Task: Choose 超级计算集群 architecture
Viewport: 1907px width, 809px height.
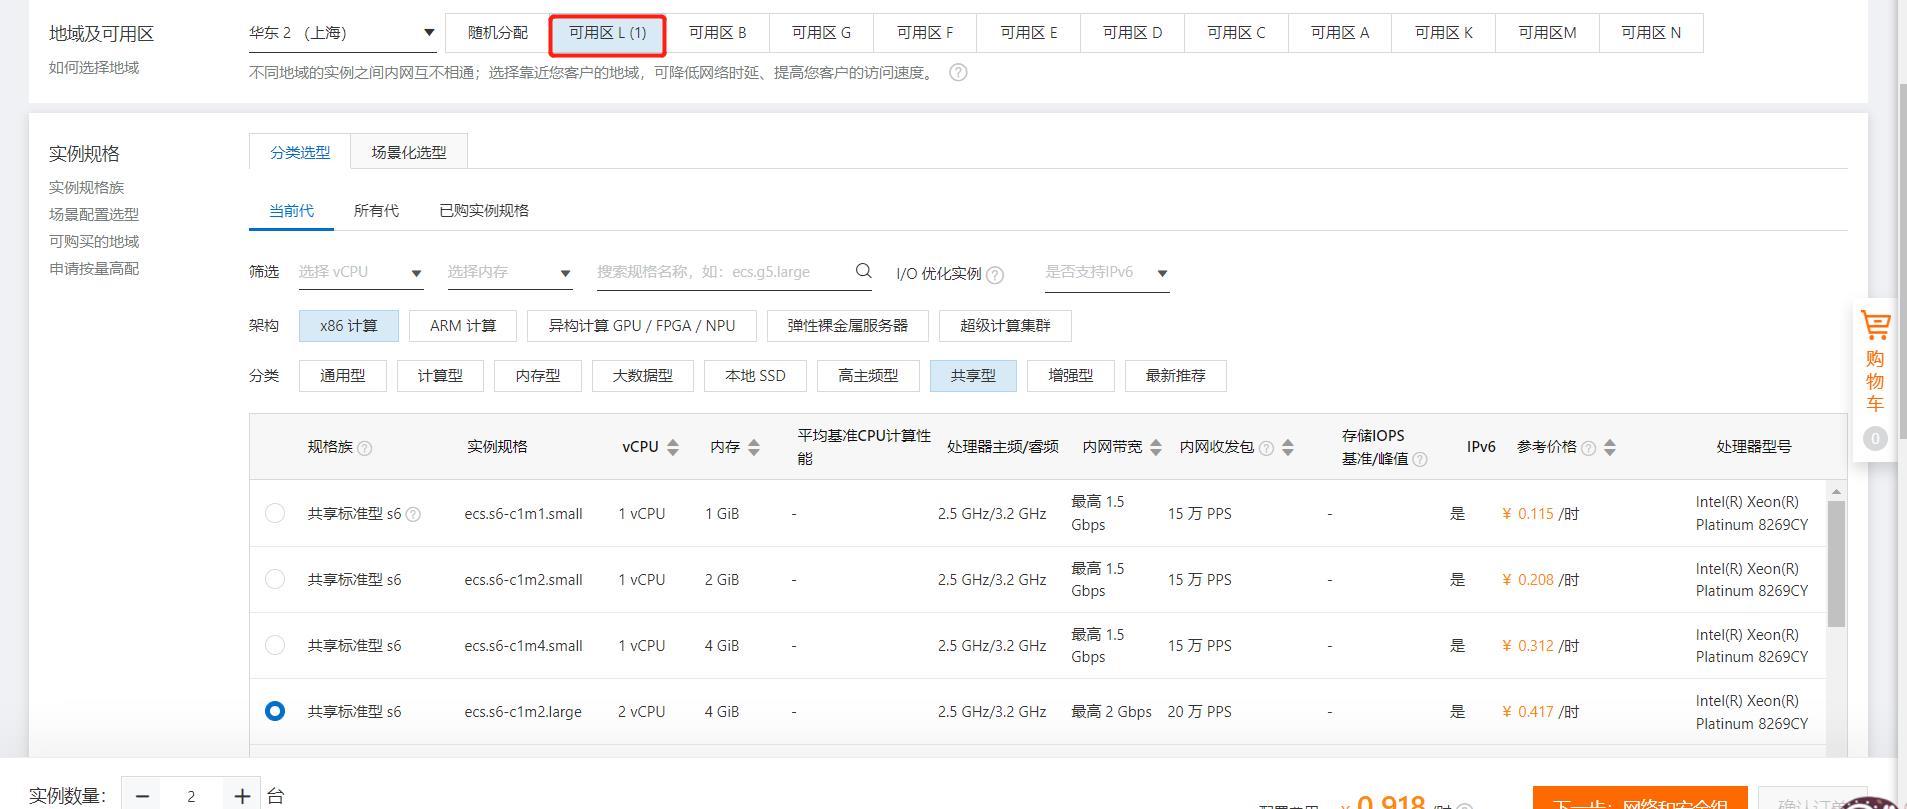Action: (x=1005, y=326)
